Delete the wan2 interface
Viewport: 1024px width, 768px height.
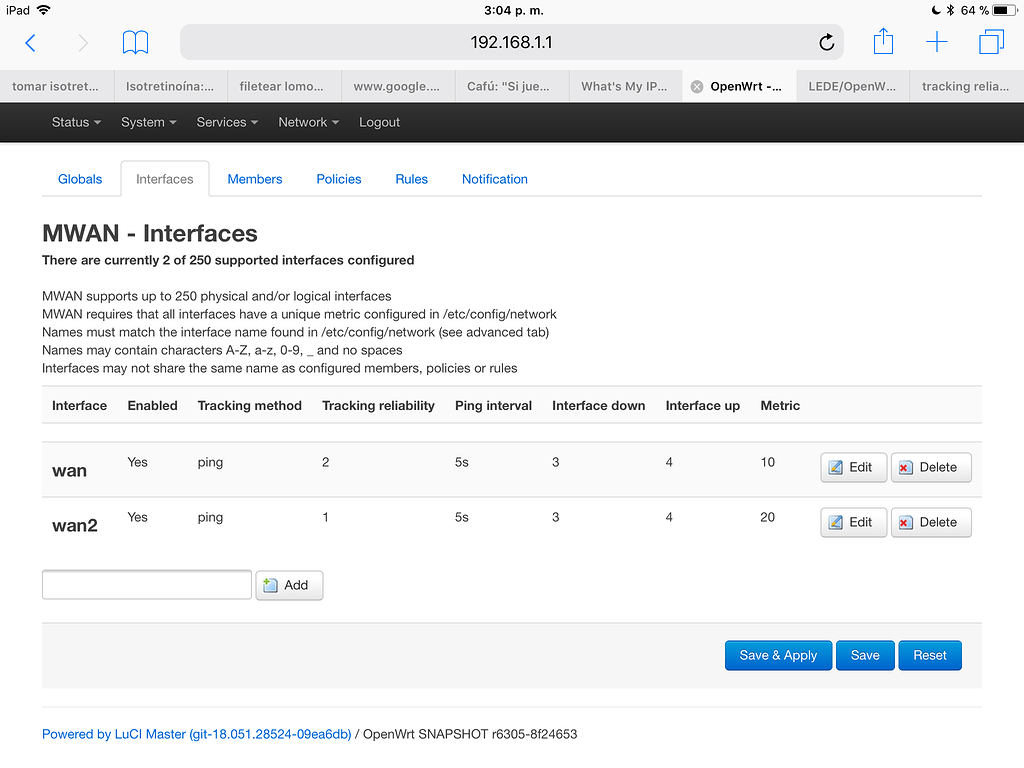click(930, 522)
